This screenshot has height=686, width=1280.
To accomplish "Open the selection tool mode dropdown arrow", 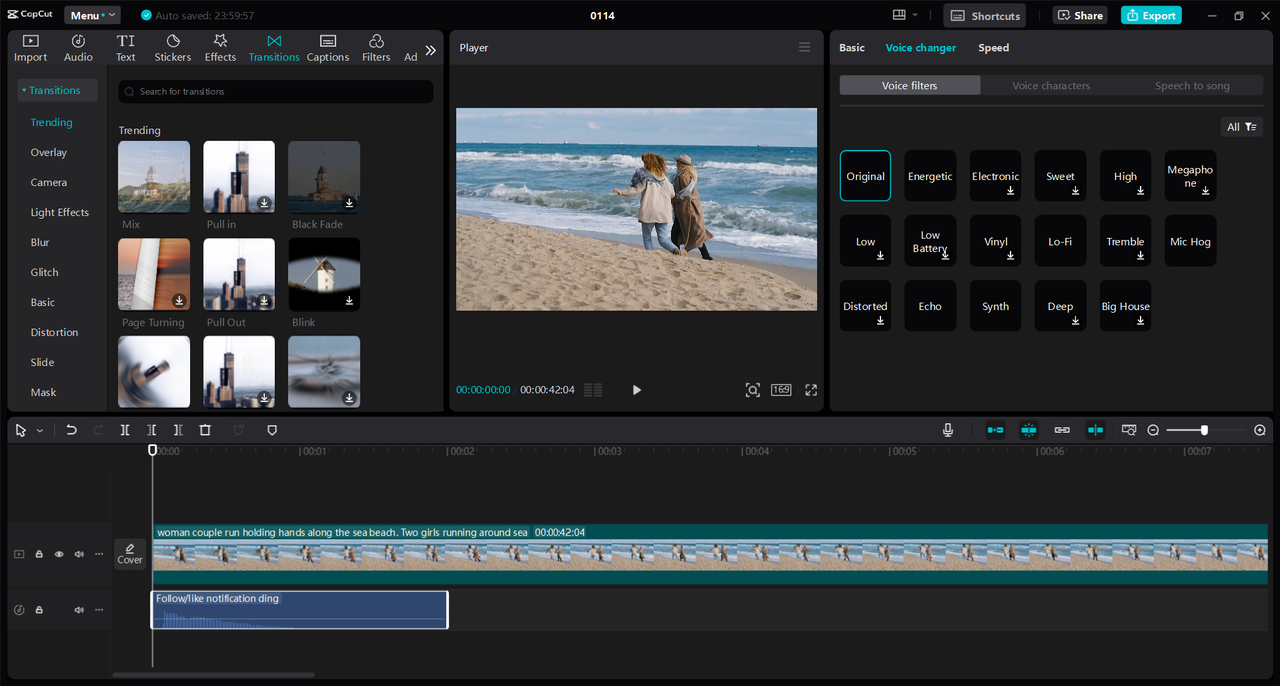I will pos(40,430).
